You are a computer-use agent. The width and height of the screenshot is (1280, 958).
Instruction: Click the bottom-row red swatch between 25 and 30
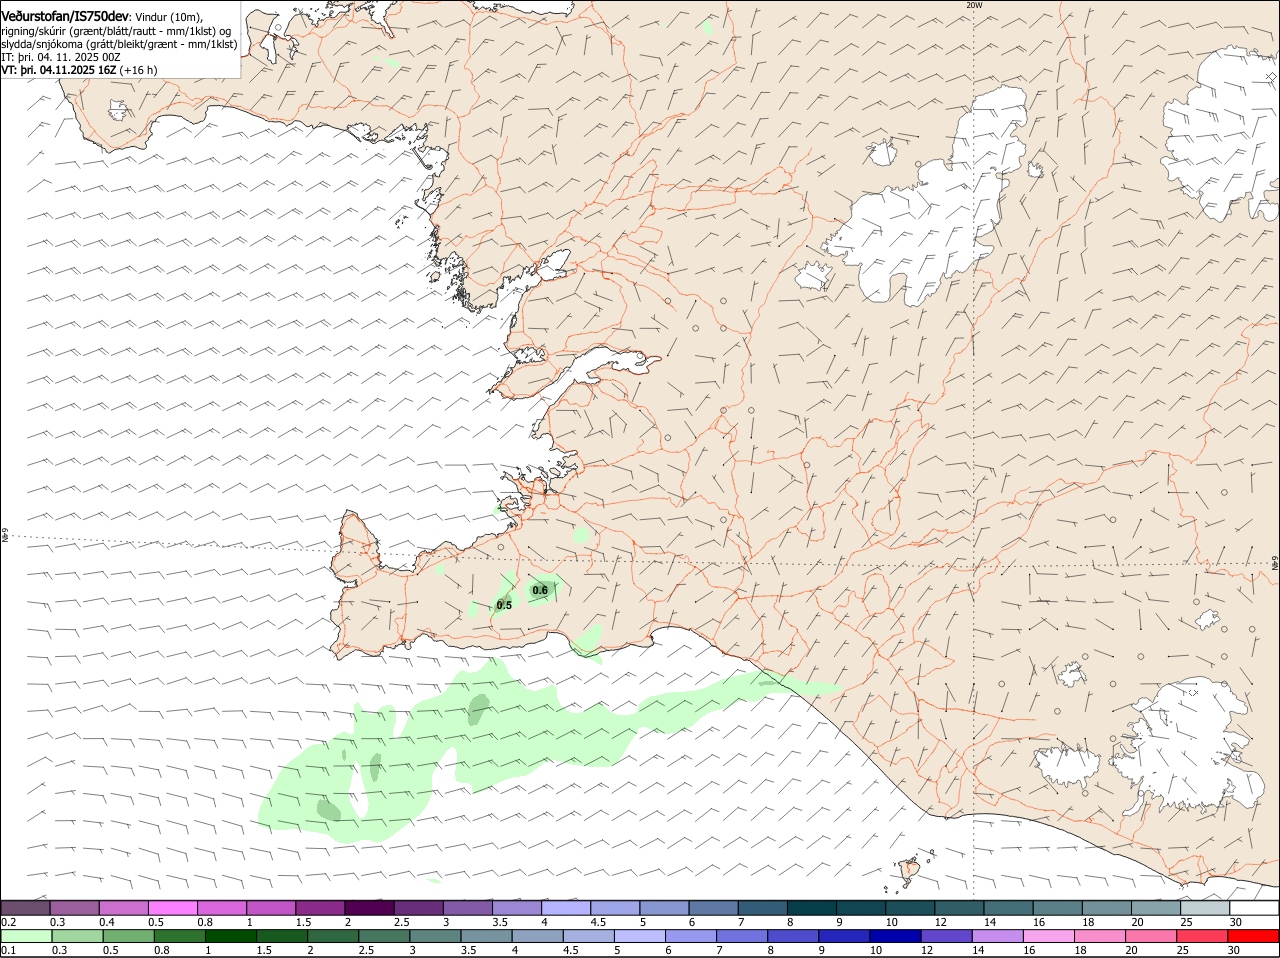[x=1201, y=936]
